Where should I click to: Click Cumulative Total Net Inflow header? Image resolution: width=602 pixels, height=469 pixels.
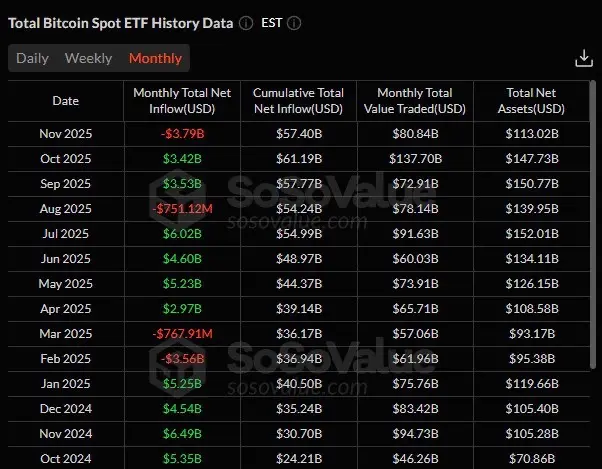pyautogui.click(x=299, y=100)
